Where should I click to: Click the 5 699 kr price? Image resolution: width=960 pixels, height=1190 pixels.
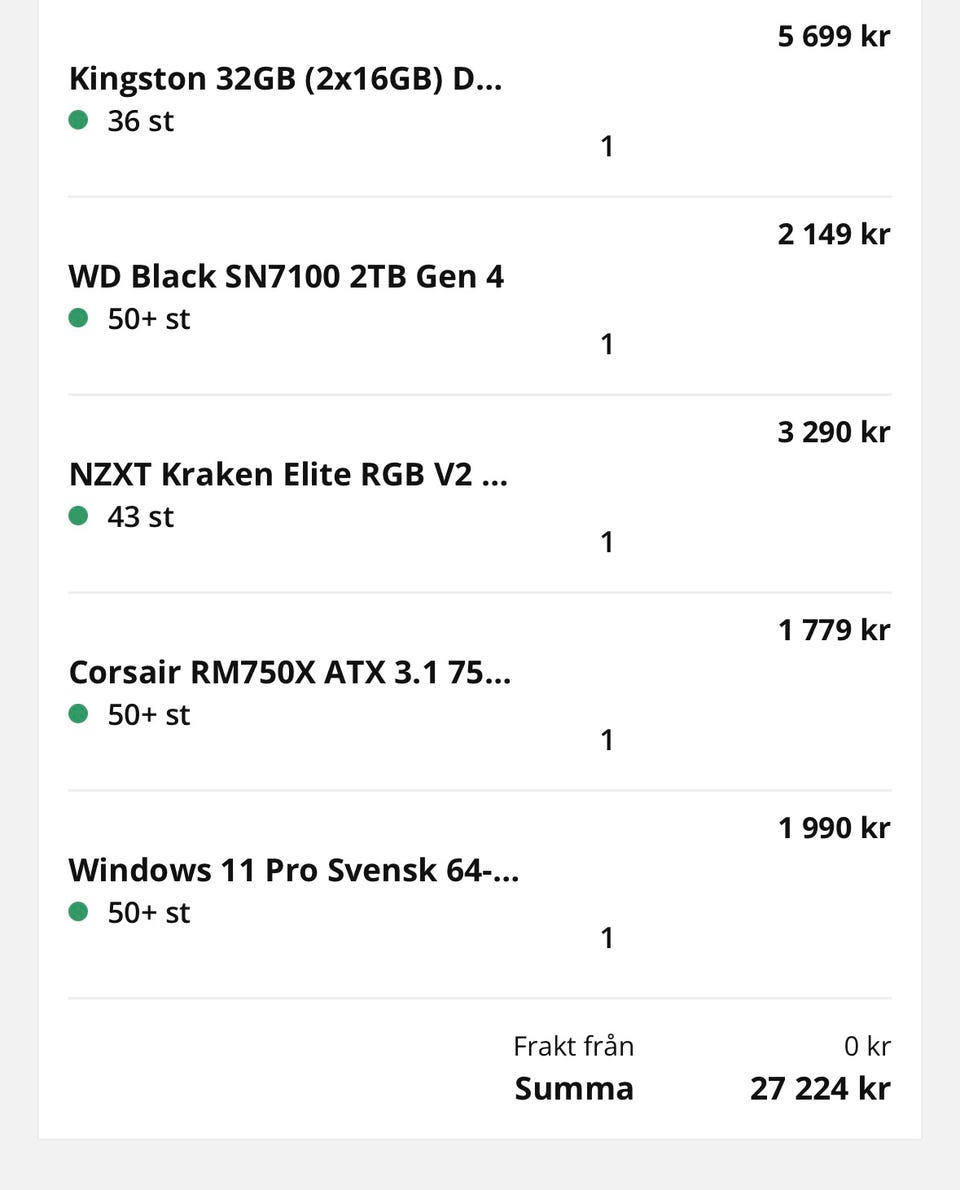[833, 37]
